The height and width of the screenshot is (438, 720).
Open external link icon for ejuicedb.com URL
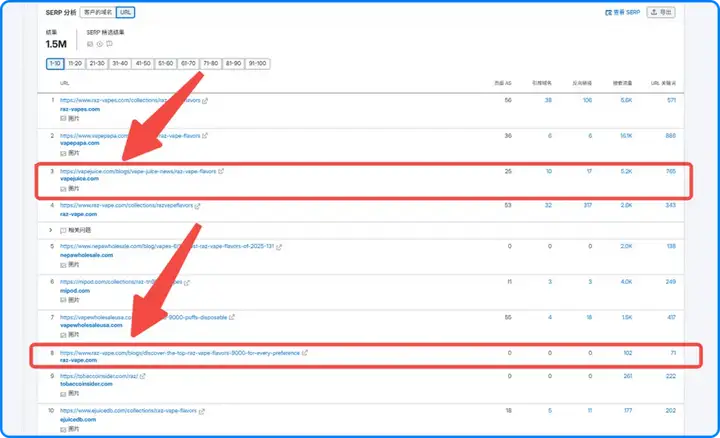(x=201, y=411)
